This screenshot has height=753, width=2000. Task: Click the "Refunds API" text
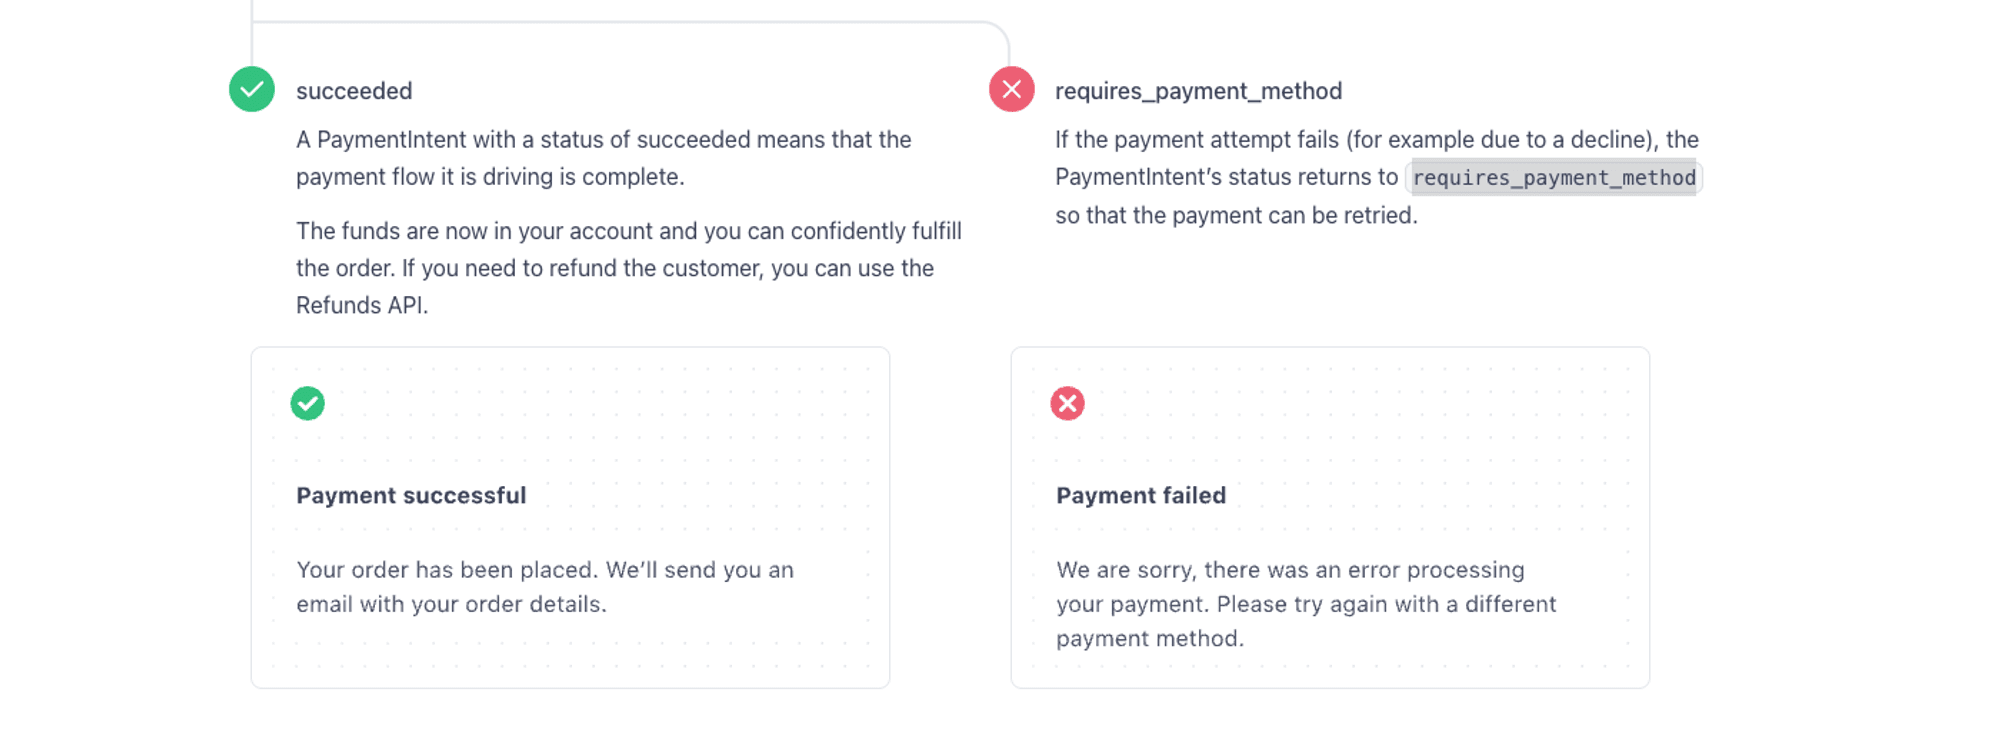pos(360,305)
